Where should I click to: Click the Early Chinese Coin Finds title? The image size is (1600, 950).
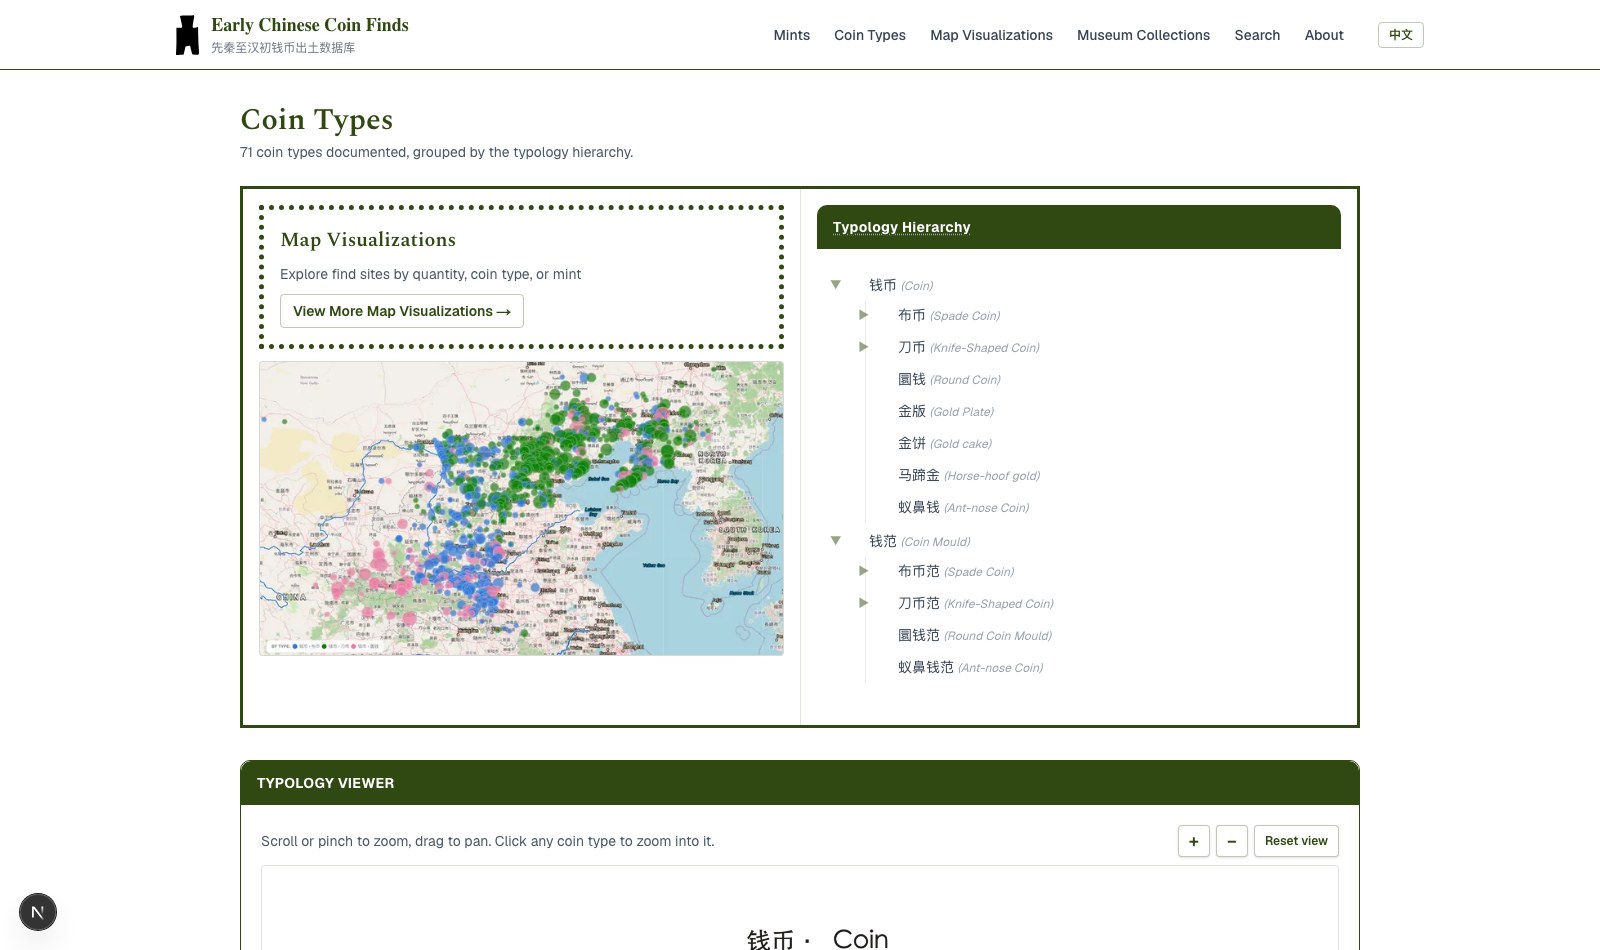click(310, 25)
